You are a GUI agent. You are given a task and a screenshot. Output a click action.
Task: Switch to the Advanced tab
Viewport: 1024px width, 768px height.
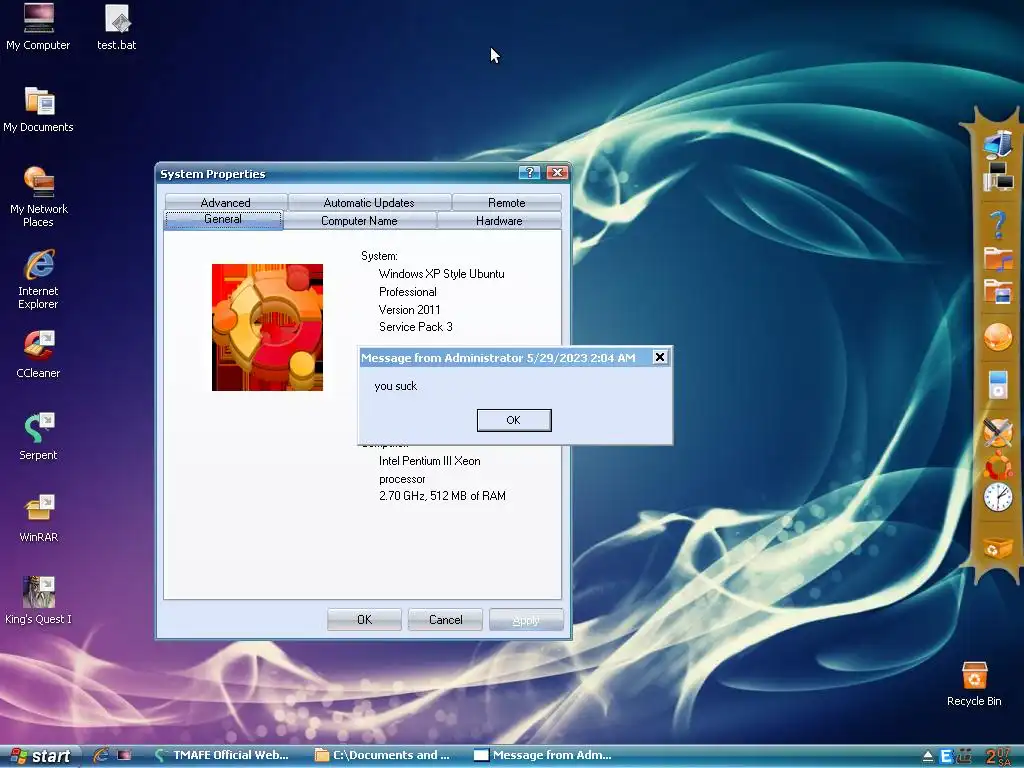click(x=226, y=202)
